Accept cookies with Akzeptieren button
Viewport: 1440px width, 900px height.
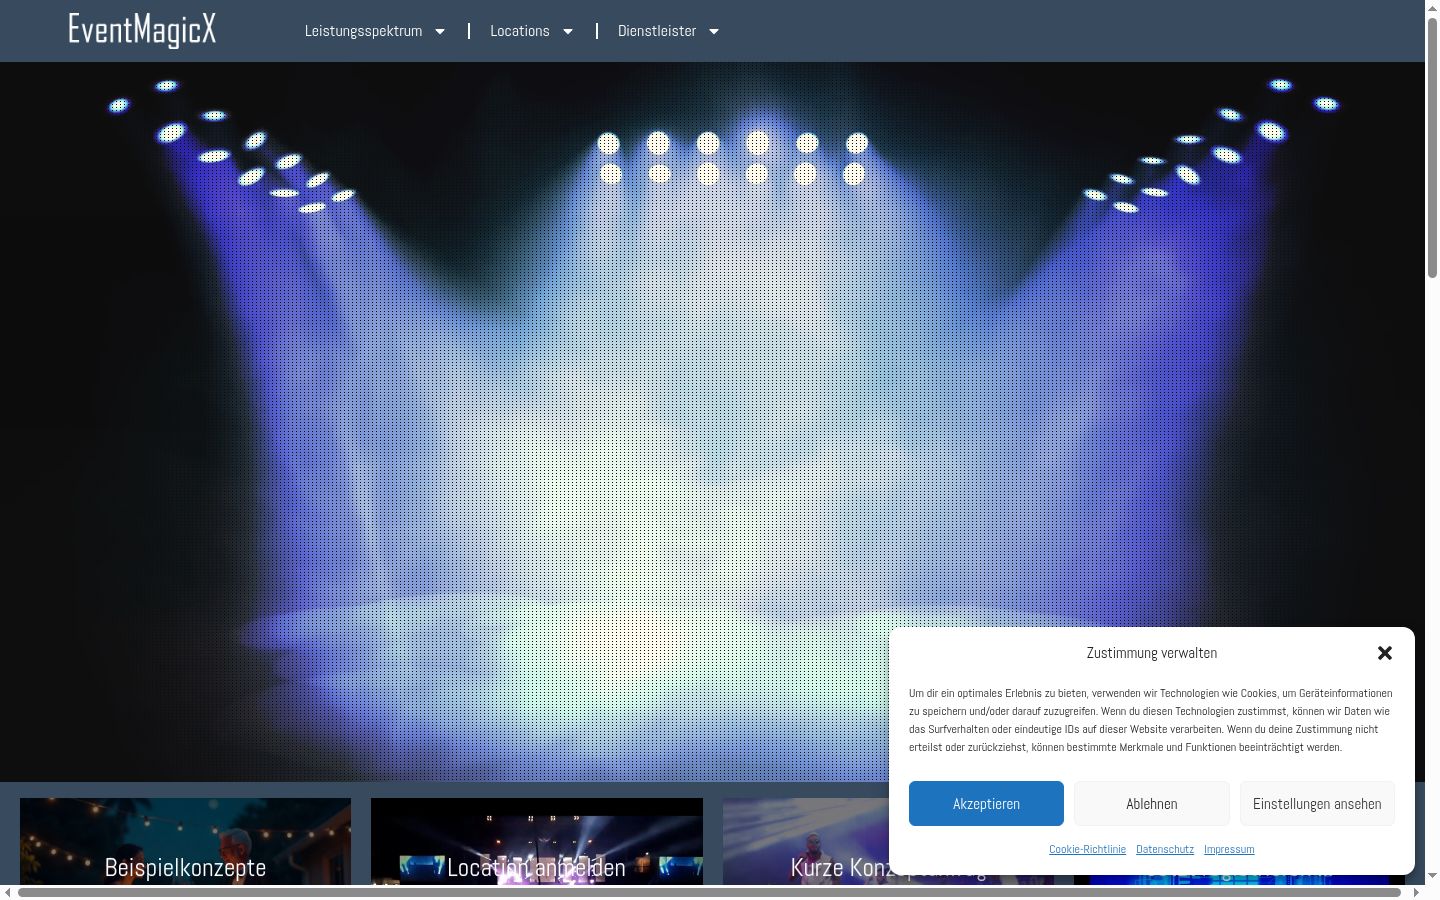pyautogui.click(x=986, y=803)
